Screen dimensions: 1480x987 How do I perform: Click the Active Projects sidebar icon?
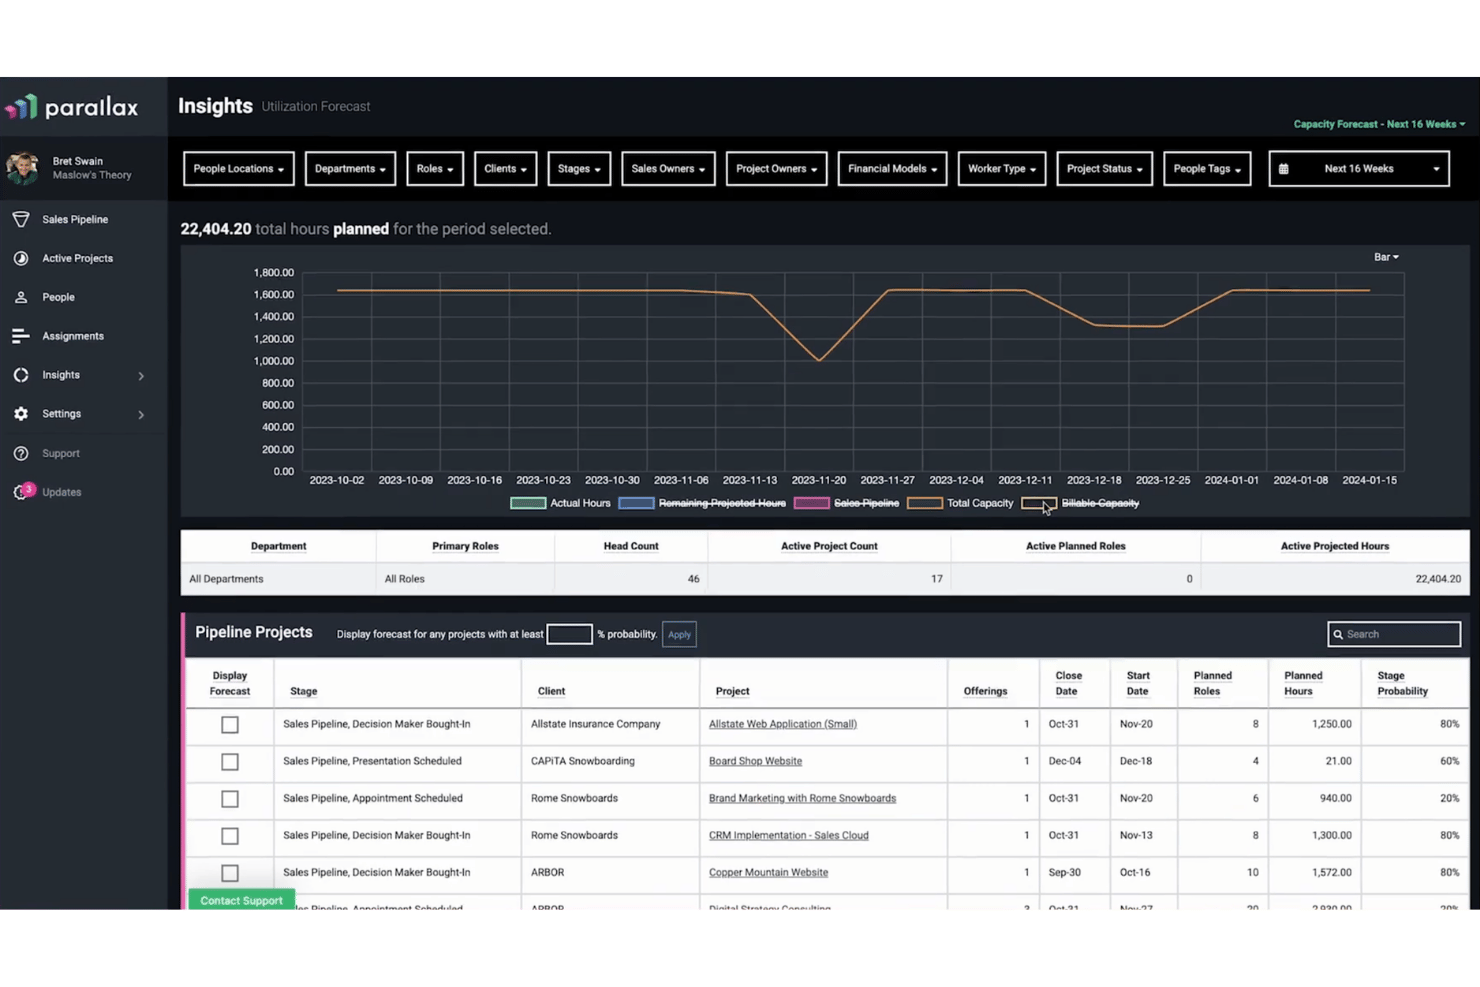tap(21, 258)
